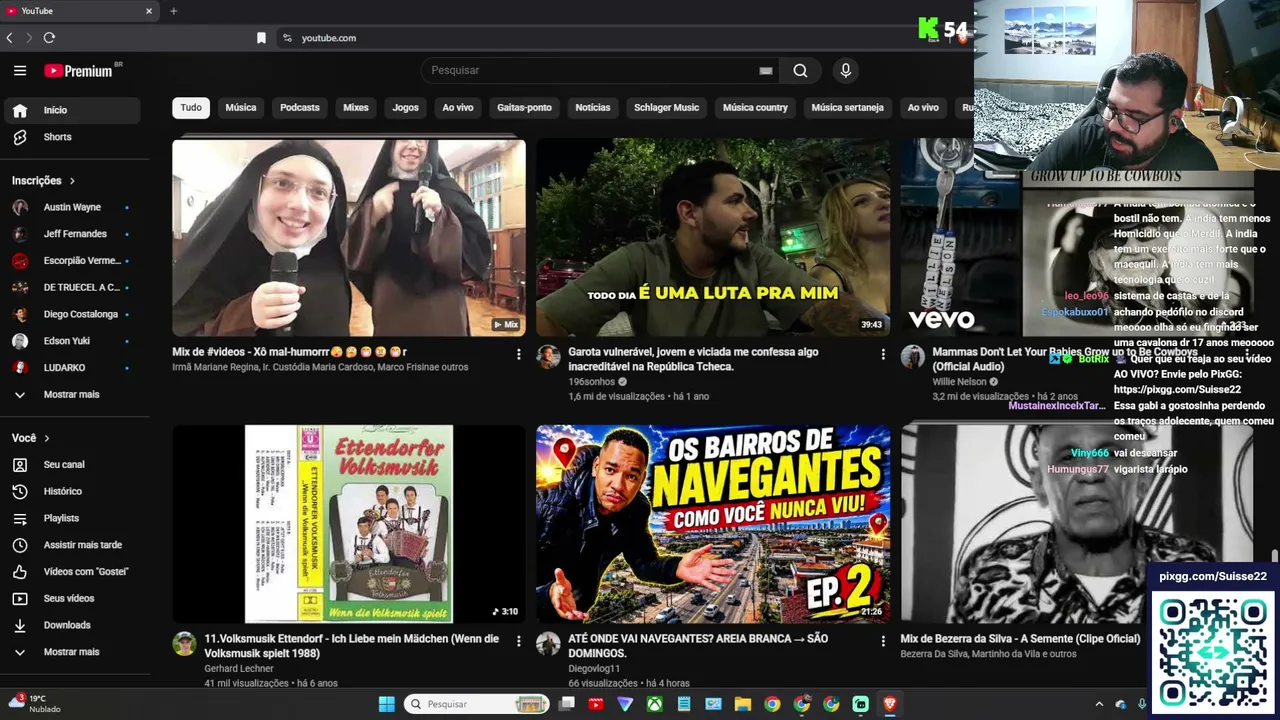The width and height of the screenshot is (1280, 720).
Task: Play the Os Bairros de Navegantes thumbnail
Action: 713,524
